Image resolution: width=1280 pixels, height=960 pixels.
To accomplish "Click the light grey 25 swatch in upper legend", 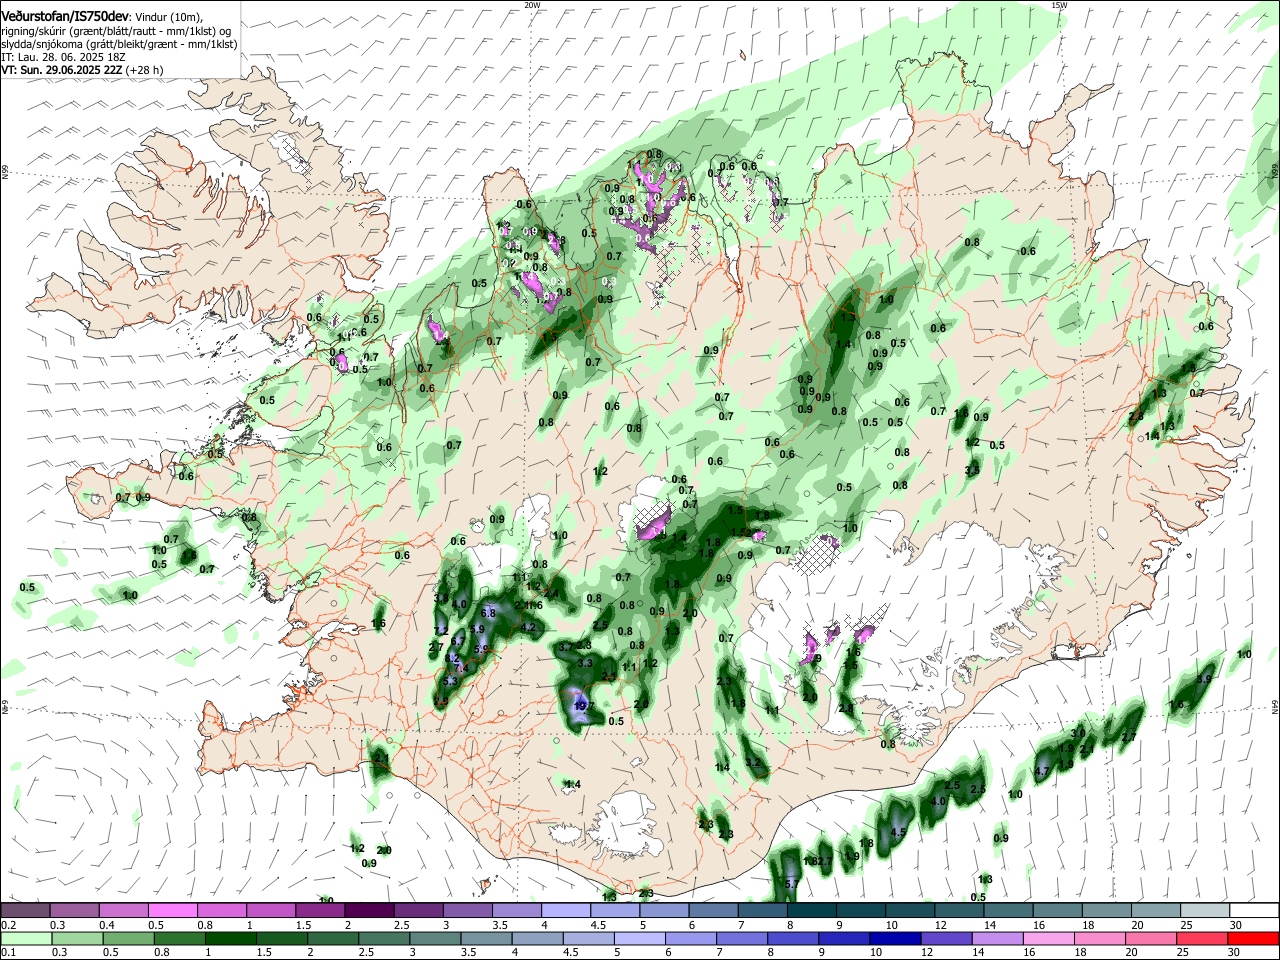I will click(x=1203, y=910).
